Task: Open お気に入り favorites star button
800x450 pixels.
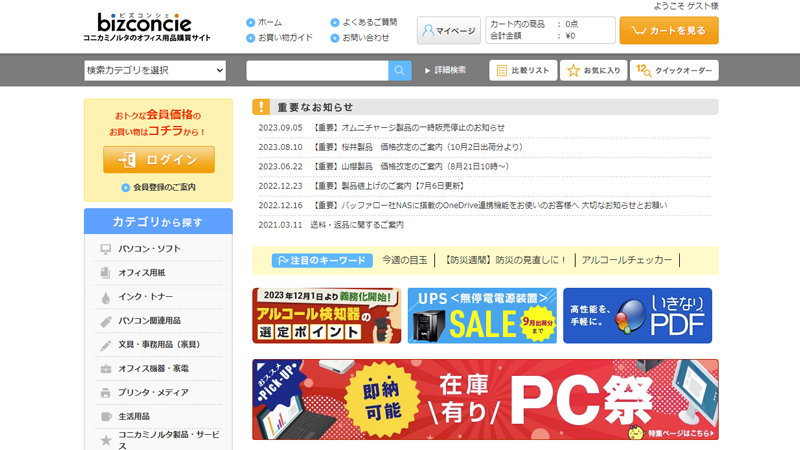Action: click(x=593, y=70)
